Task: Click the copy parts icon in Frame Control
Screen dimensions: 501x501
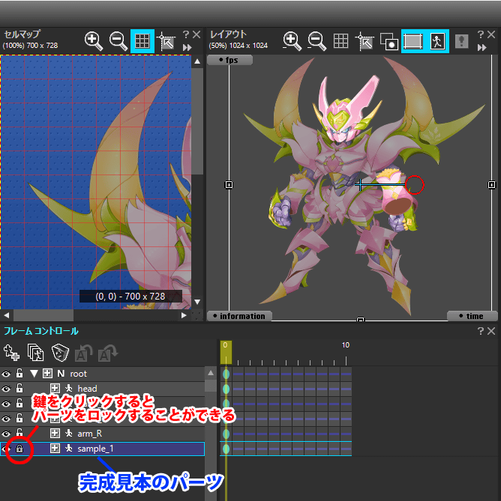Action: pos(35,353)
